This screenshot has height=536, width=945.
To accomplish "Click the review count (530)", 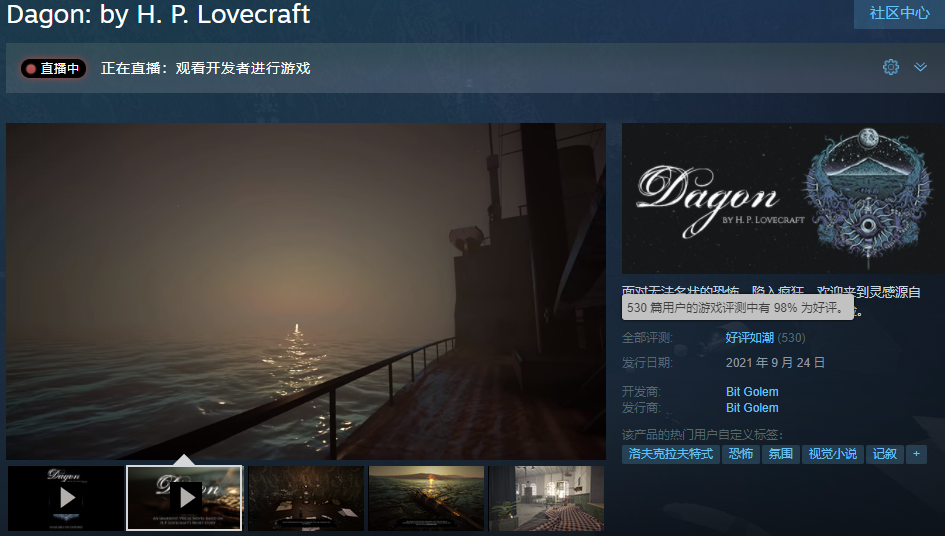I will 791,338.
